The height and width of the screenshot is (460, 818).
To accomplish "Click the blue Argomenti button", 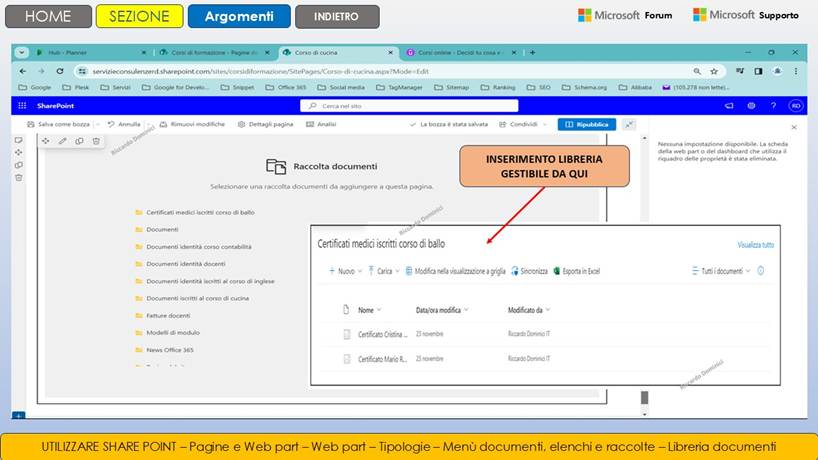I will 239,16.
